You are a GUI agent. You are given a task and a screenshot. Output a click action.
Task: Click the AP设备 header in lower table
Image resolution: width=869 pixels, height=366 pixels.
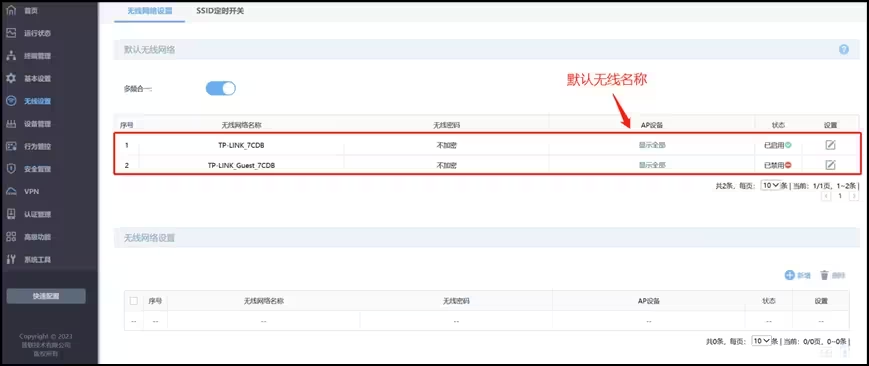pyautogui.click(x=648, y=301)
